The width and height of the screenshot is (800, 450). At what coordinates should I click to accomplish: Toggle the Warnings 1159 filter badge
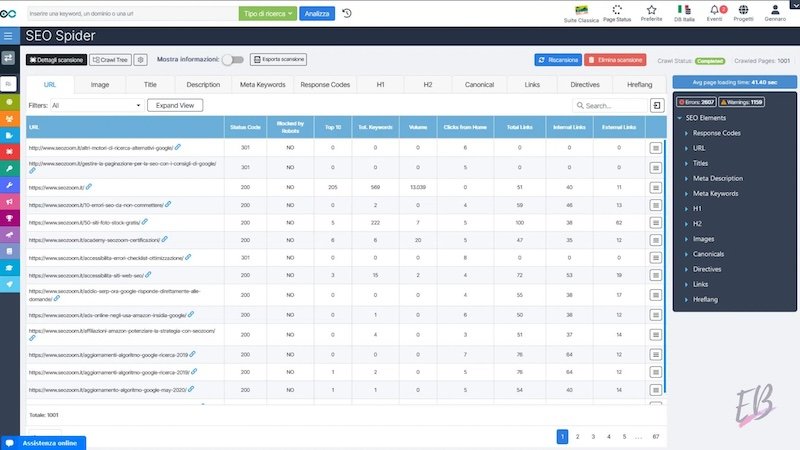click(x=741, y=102)
